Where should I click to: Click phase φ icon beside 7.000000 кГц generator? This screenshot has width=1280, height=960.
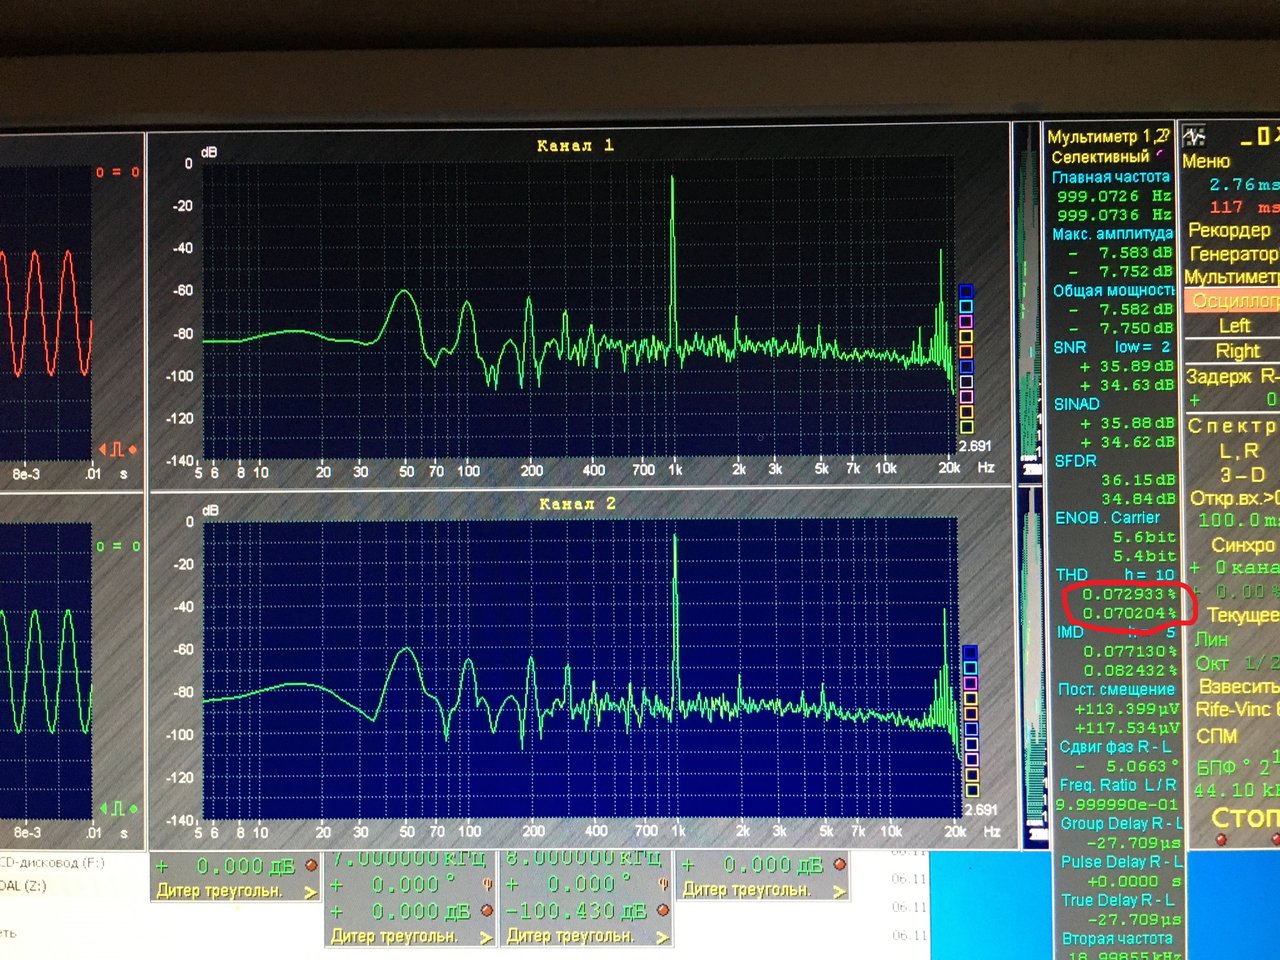[487, 884]
